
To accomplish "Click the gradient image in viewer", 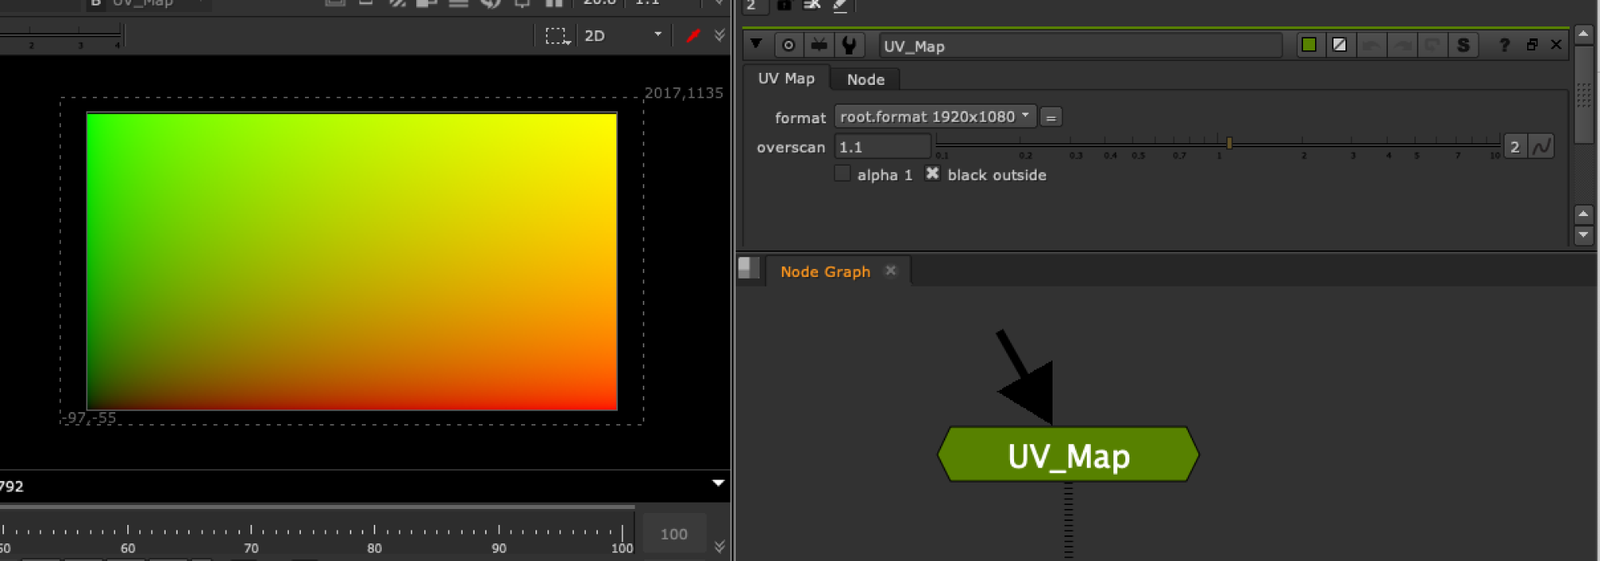I will coord(352,261).
